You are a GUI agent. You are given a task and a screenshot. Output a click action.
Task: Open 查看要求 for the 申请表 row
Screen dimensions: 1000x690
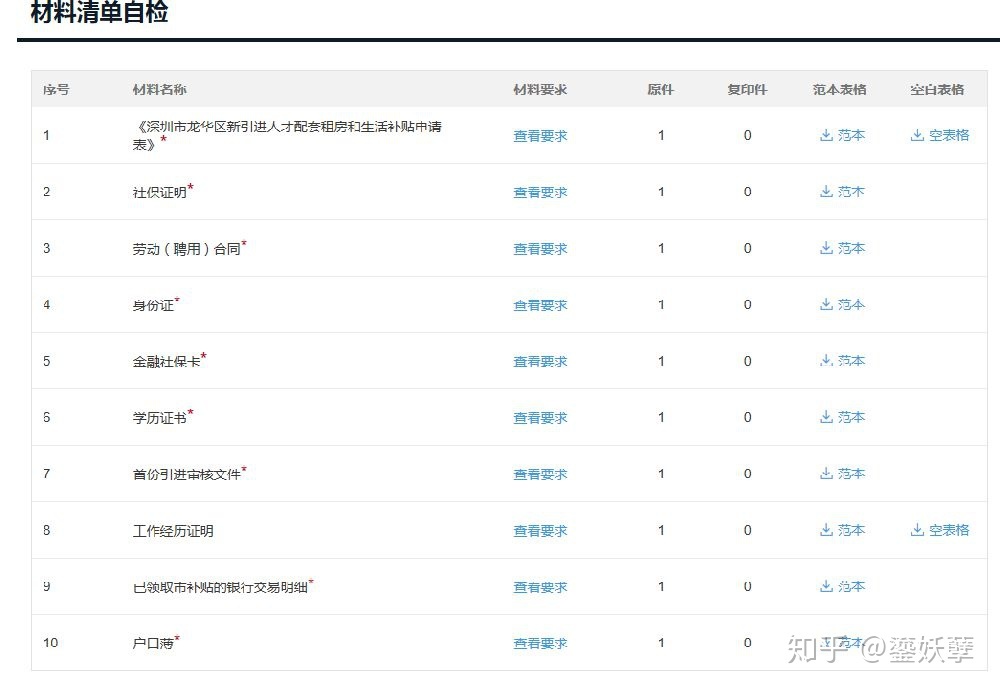(x=540, y=136)
